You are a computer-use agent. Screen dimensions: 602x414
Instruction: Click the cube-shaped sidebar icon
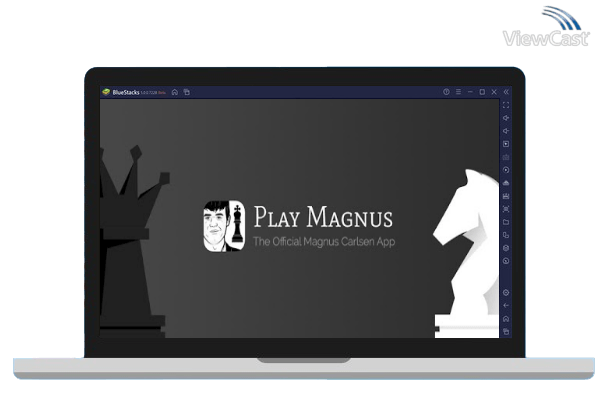pos(506,248)
